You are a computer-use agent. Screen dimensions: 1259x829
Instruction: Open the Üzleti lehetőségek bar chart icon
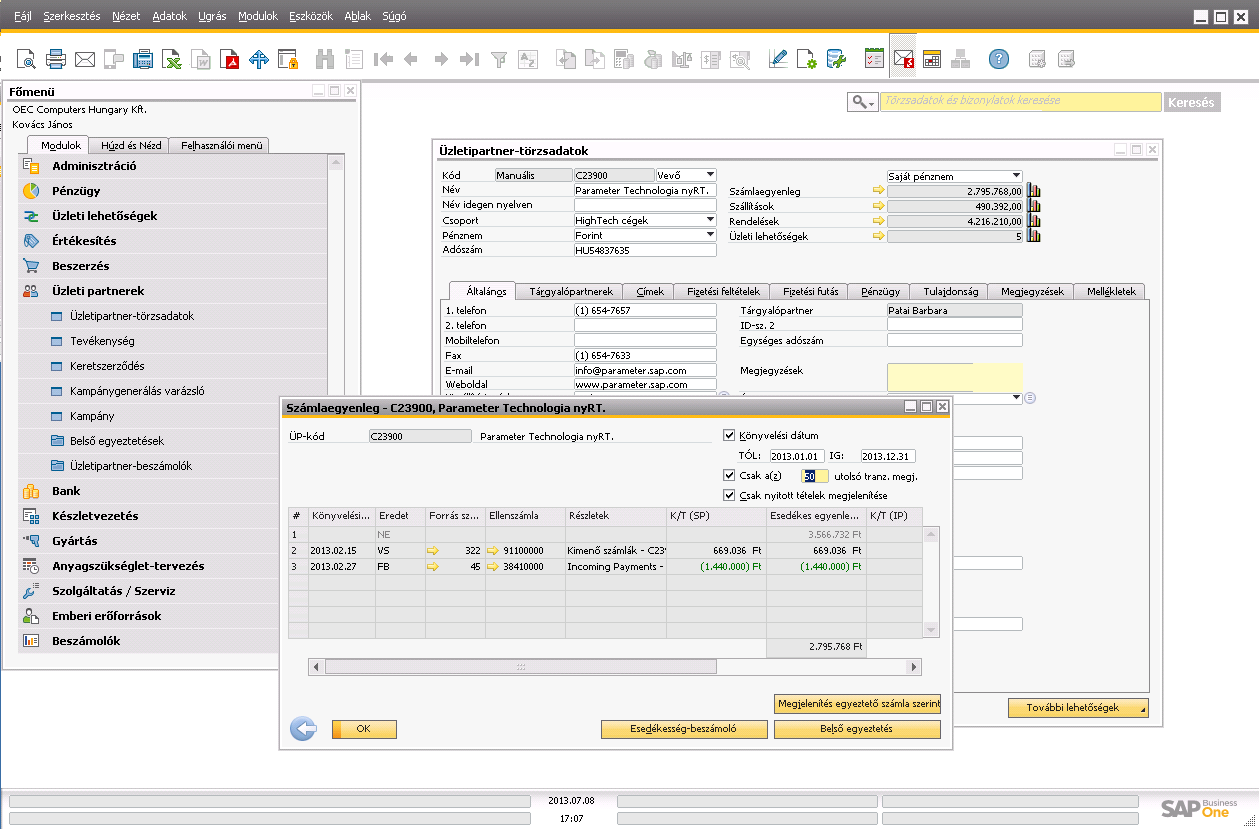click(x=1035, y=236)
